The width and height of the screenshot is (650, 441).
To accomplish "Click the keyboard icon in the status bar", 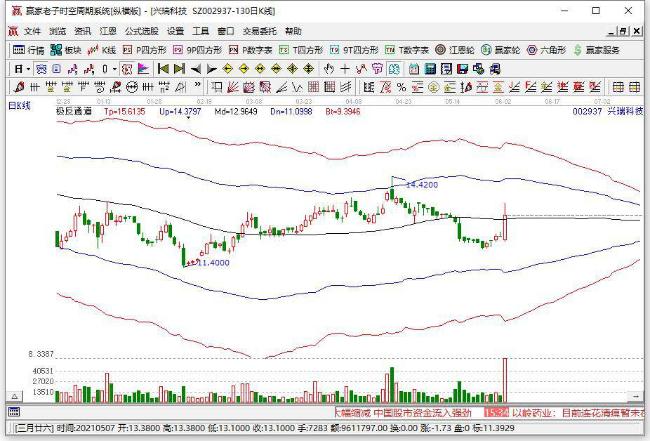I will pos(14,412).
